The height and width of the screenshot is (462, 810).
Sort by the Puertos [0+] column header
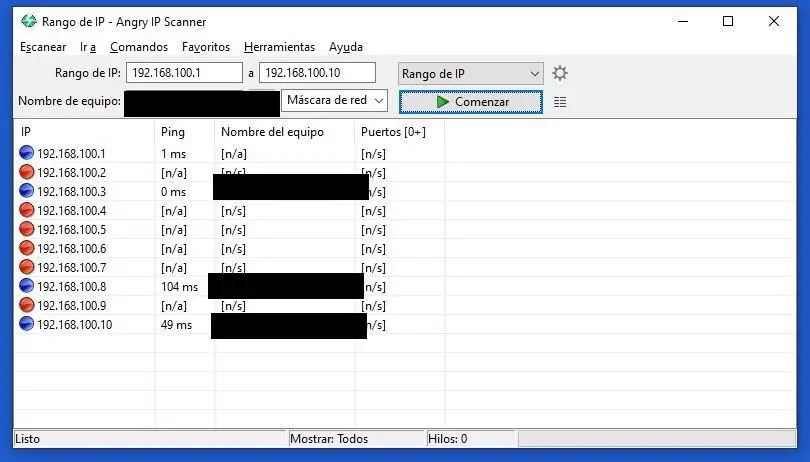tap(400, 132)
